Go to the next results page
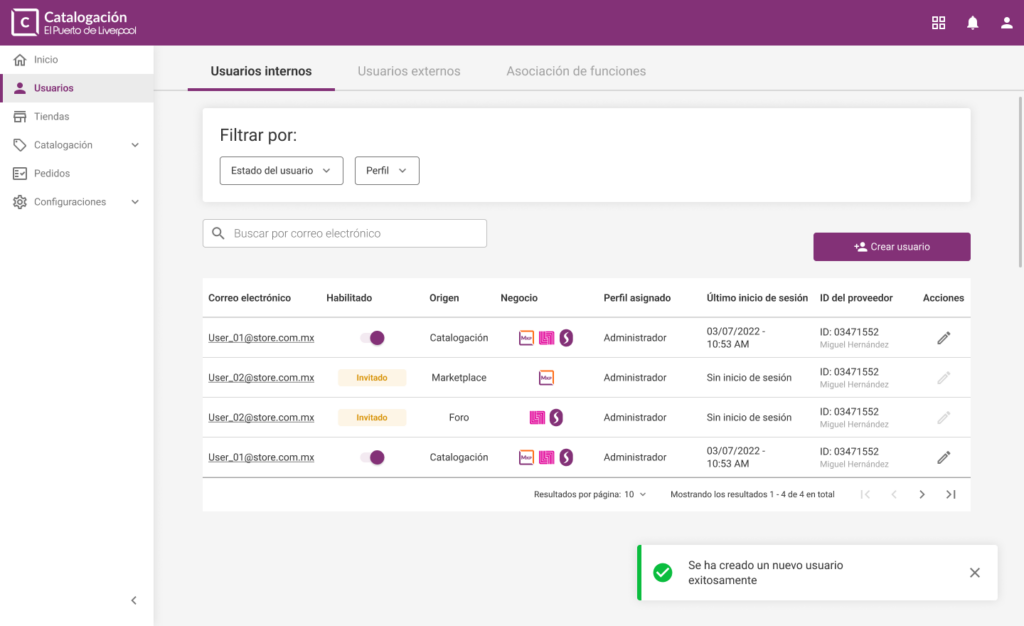This screenshot has width=1024, height=626. [922, 494]
